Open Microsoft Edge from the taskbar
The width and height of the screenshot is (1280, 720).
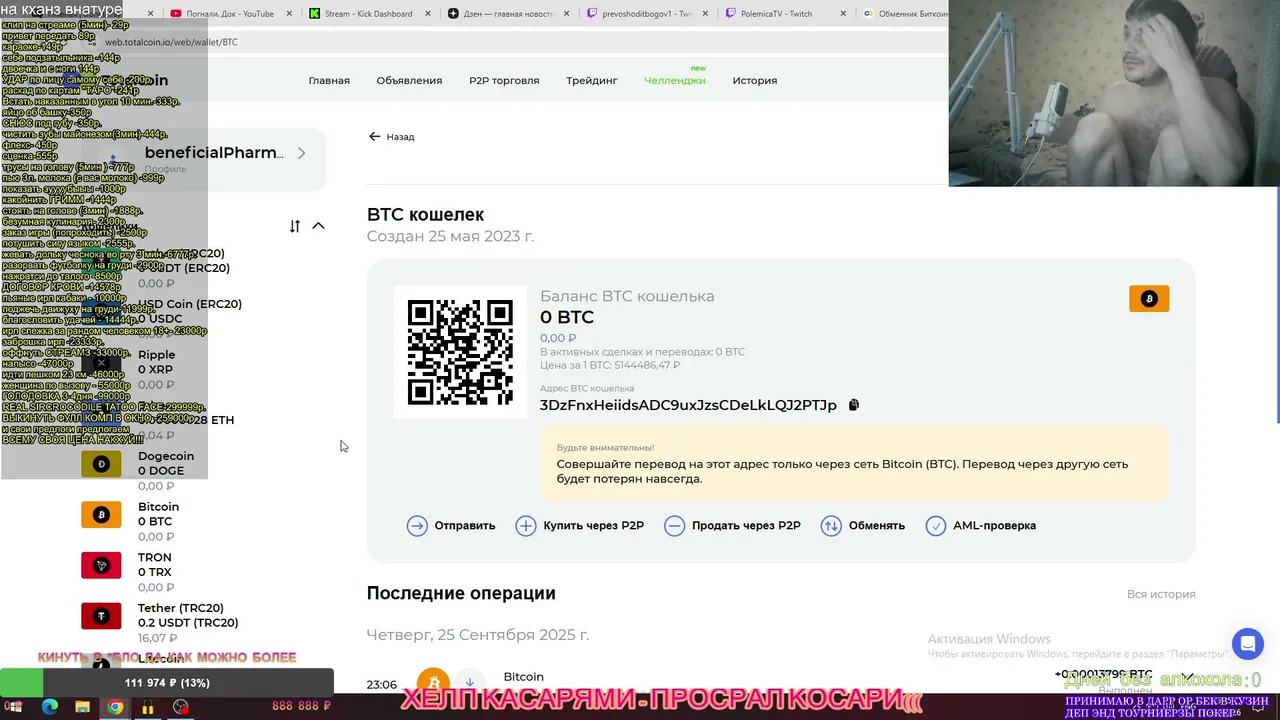(x=50, y=707)
